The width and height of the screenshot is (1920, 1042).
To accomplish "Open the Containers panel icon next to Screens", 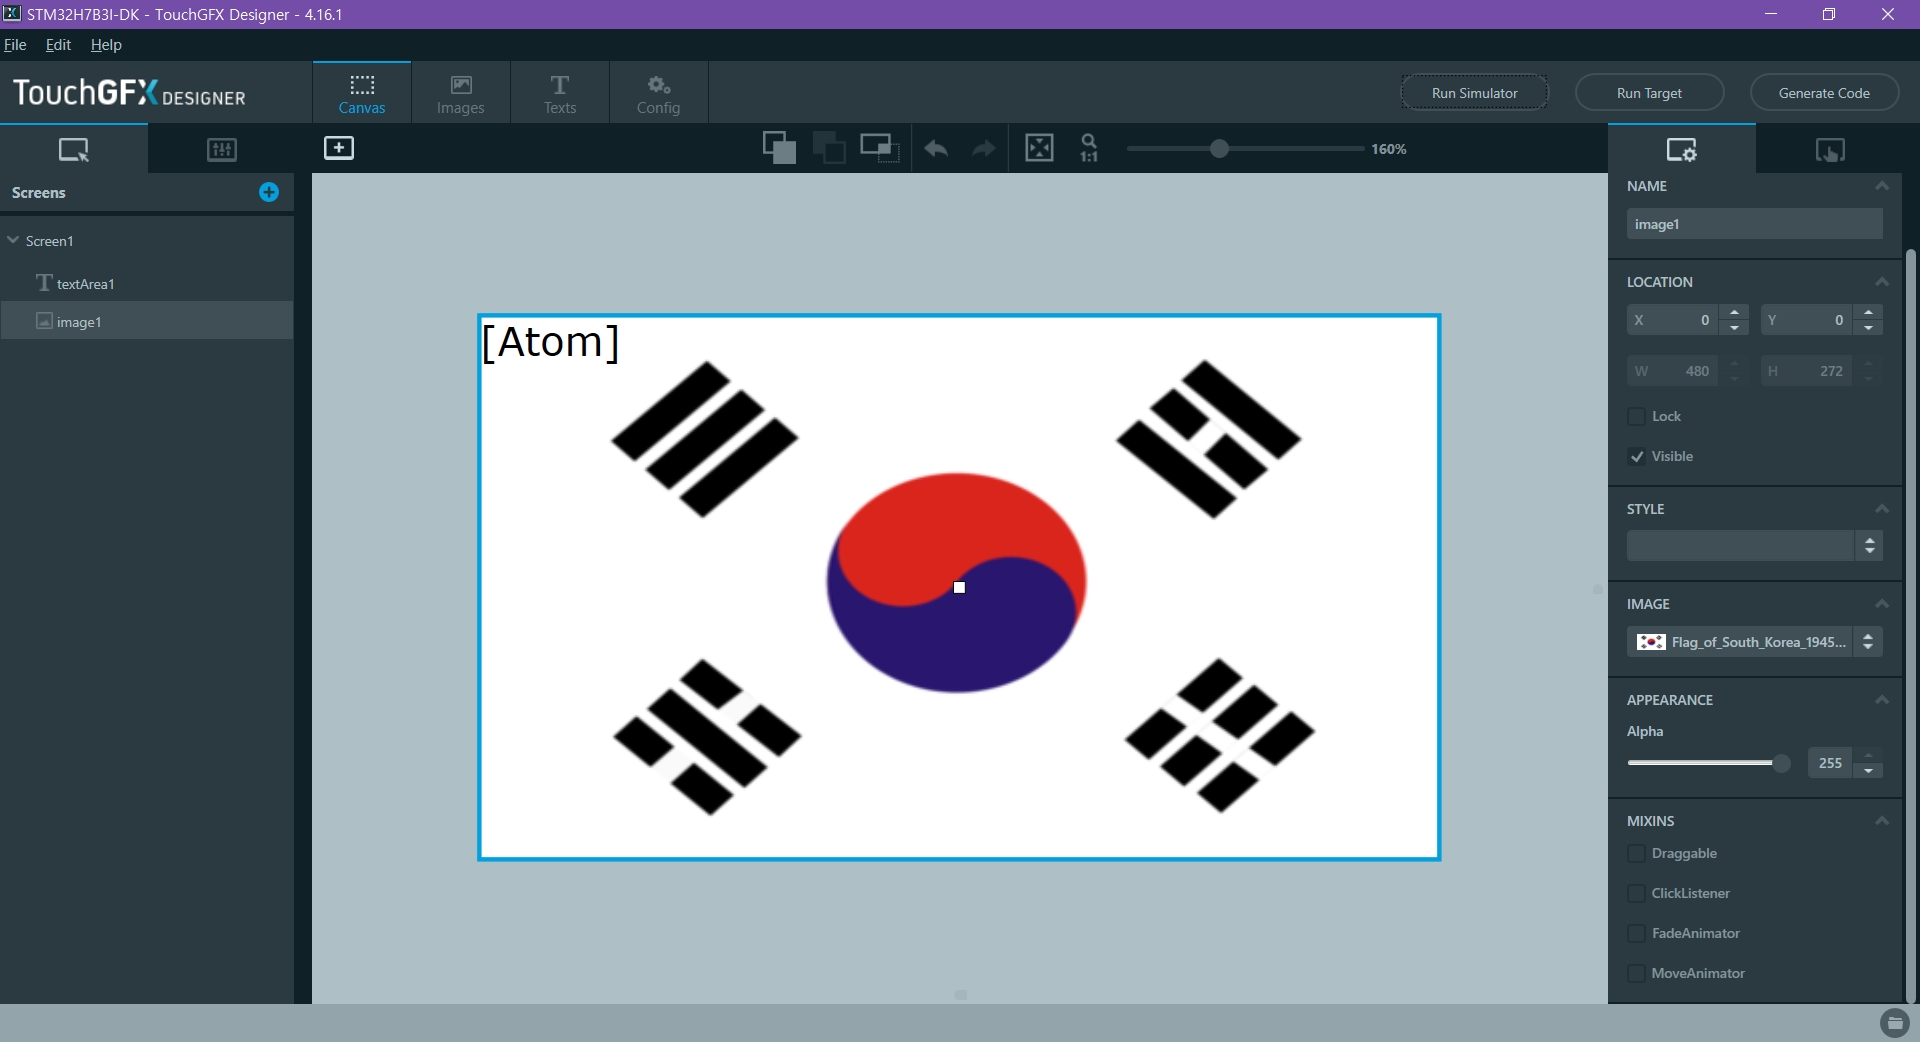I will tap(221, 150).
